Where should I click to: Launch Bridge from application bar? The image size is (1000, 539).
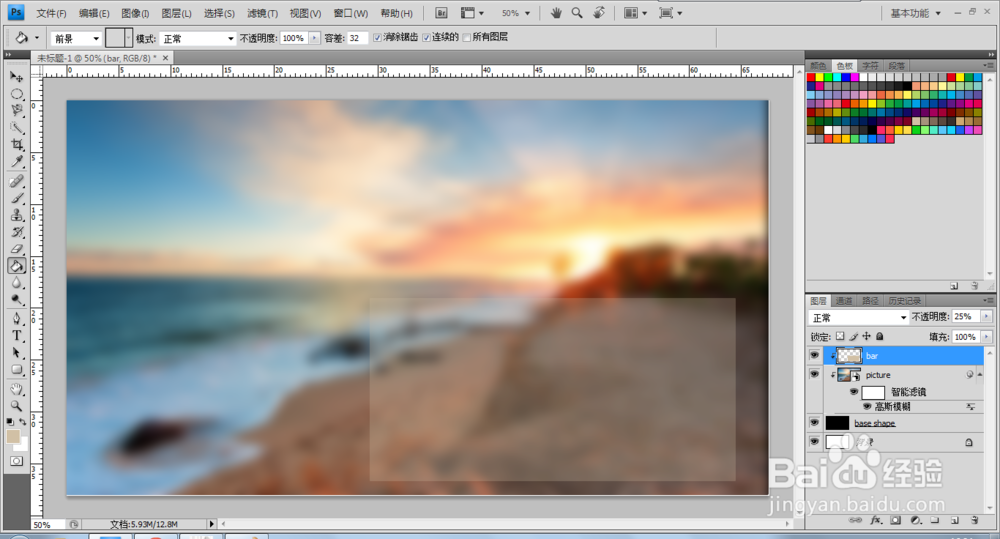(x=441, y=13)
